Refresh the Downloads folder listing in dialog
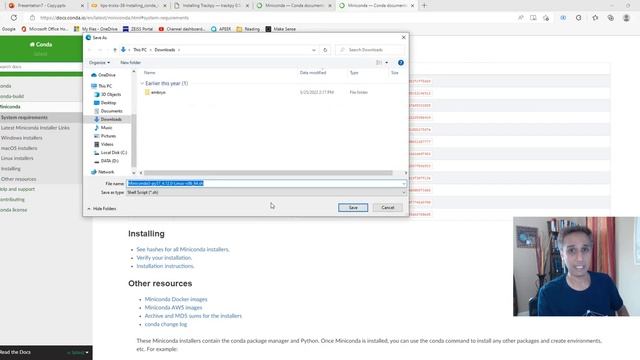 (325, 50)
